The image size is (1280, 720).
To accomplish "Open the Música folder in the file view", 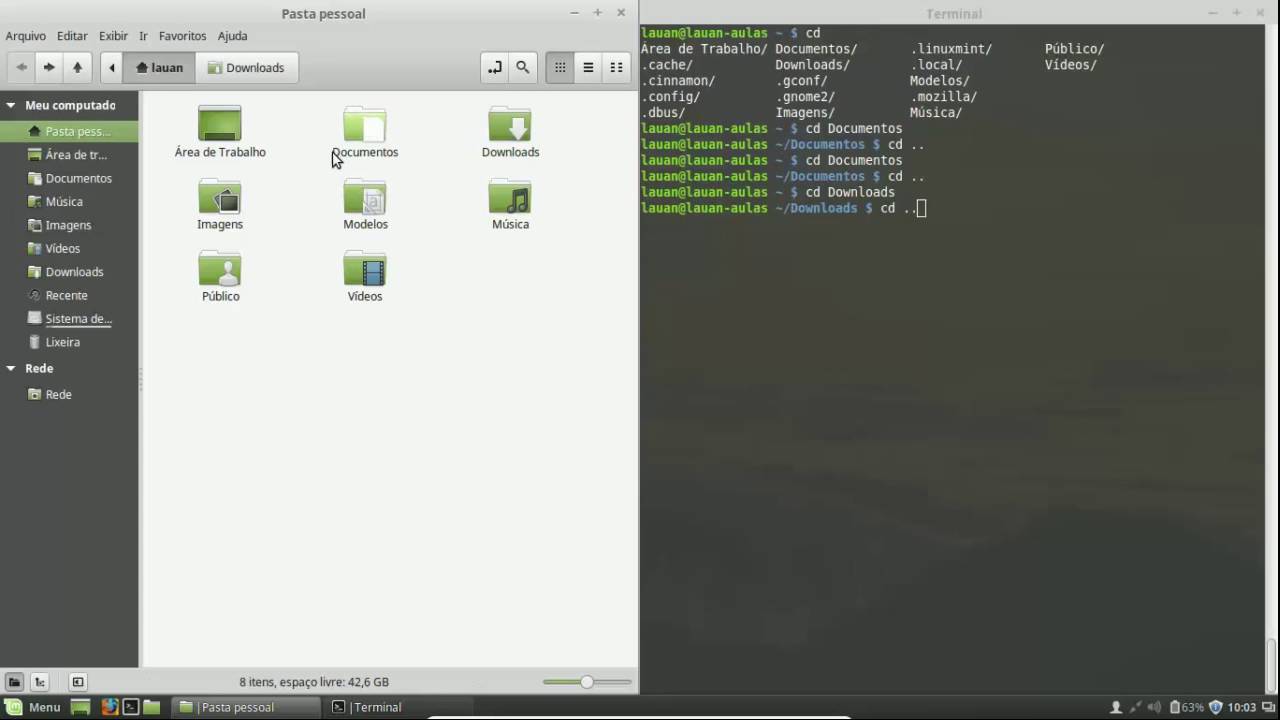I will tap(510, 204).
